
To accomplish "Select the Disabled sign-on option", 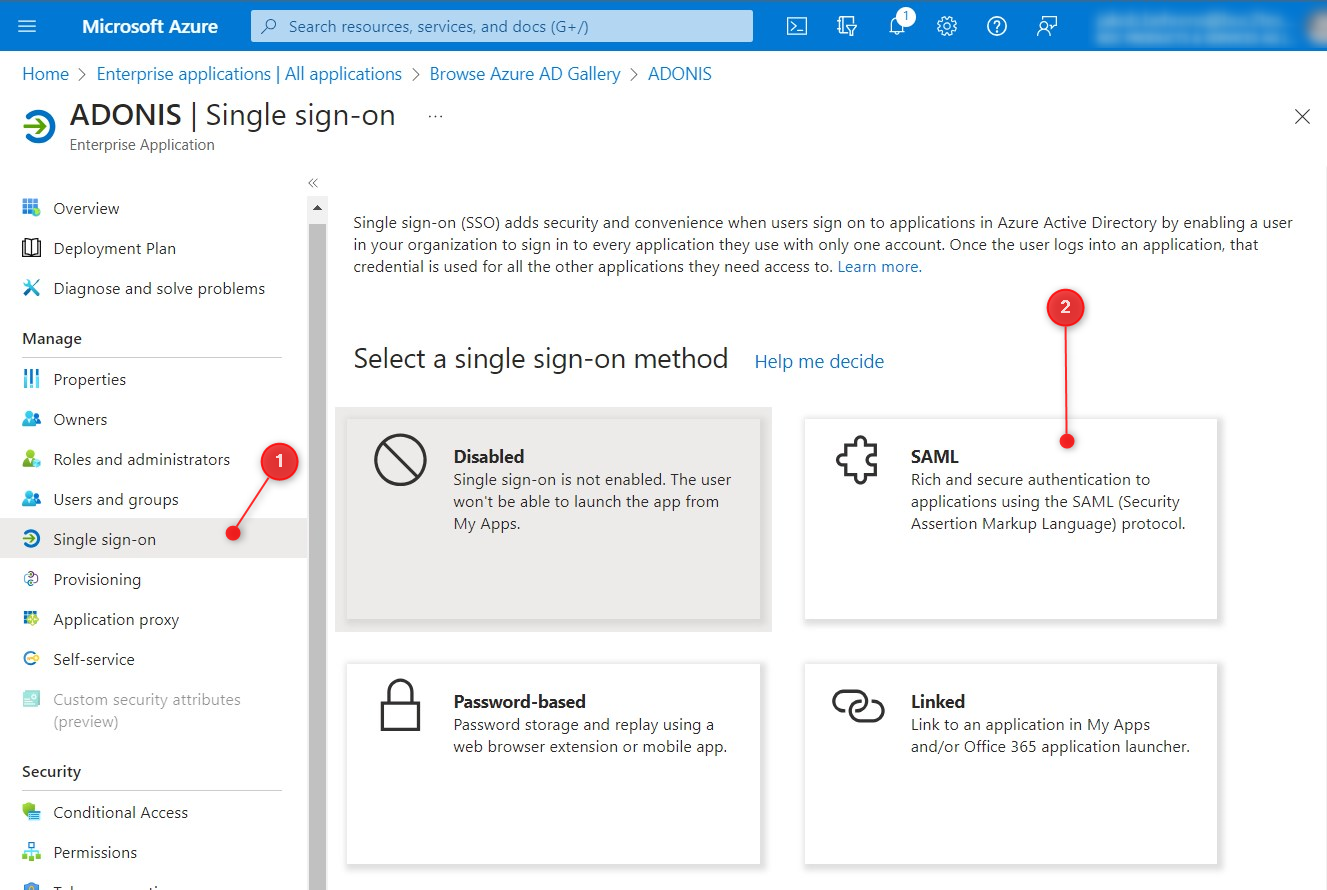I will [x=553, y=518].
